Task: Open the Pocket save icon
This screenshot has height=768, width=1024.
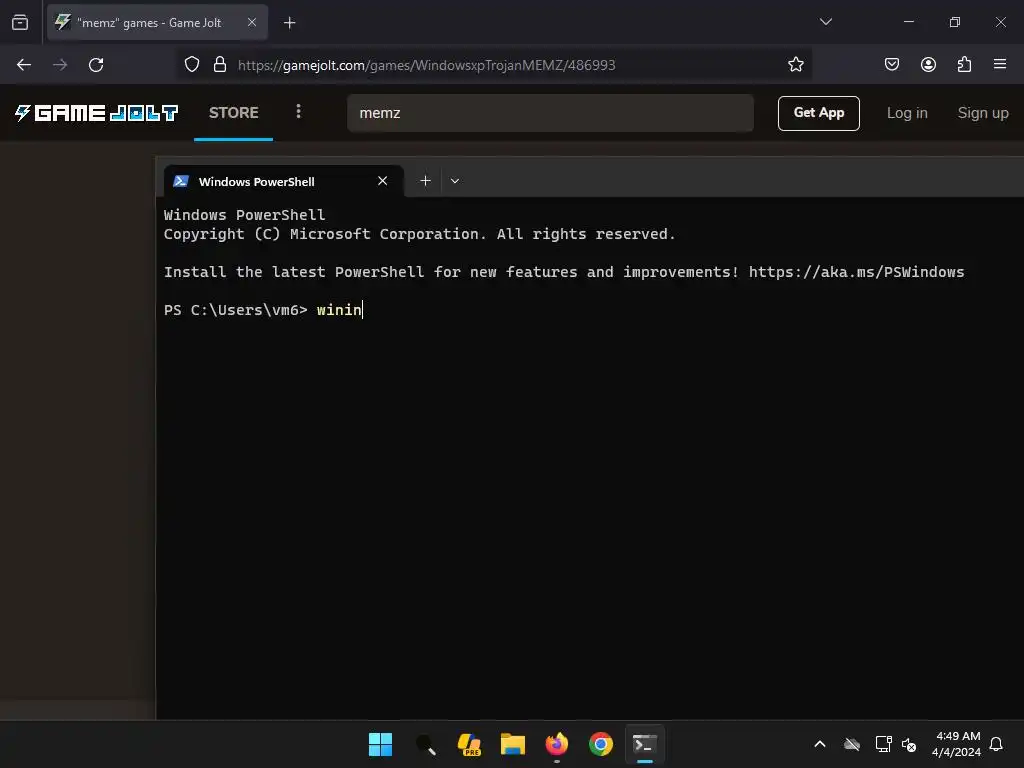Action: (891, 64)
